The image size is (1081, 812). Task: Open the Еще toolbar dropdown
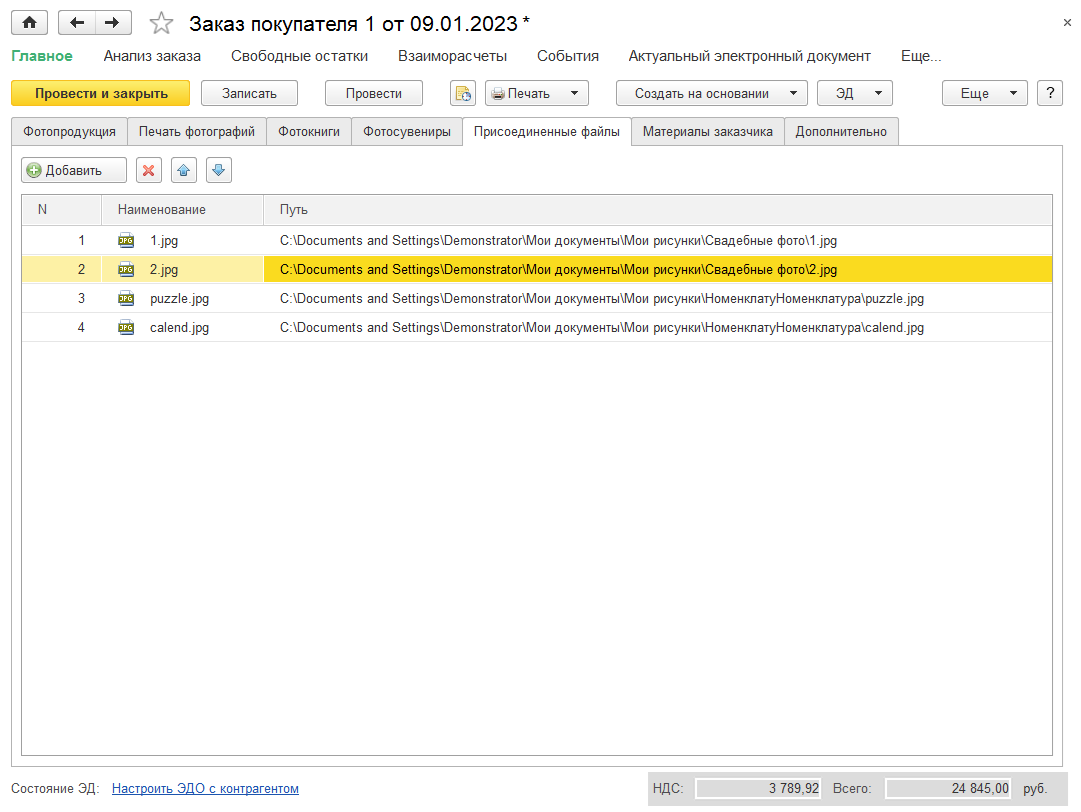[984, 93]
